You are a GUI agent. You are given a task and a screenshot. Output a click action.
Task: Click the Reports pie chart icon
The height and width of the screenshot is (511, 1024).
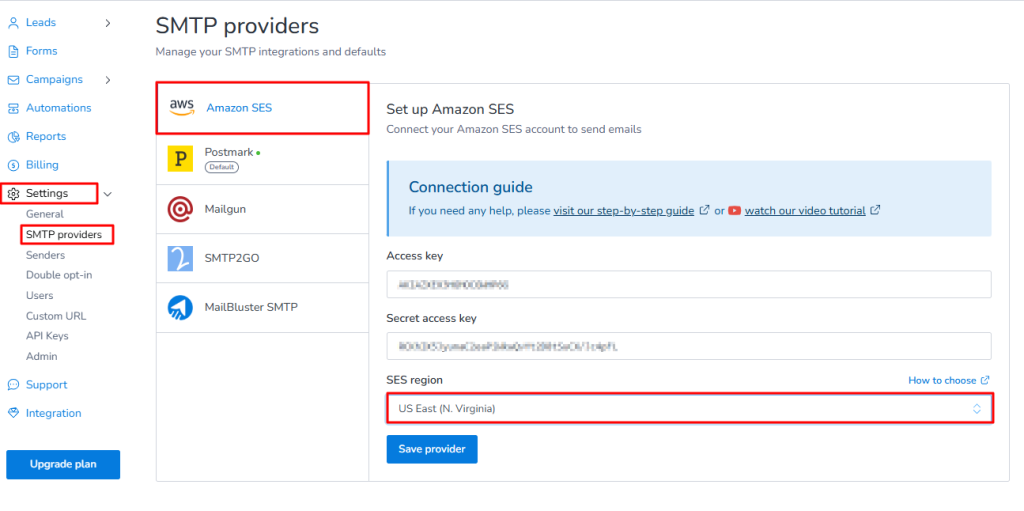[x=13, y=137]
